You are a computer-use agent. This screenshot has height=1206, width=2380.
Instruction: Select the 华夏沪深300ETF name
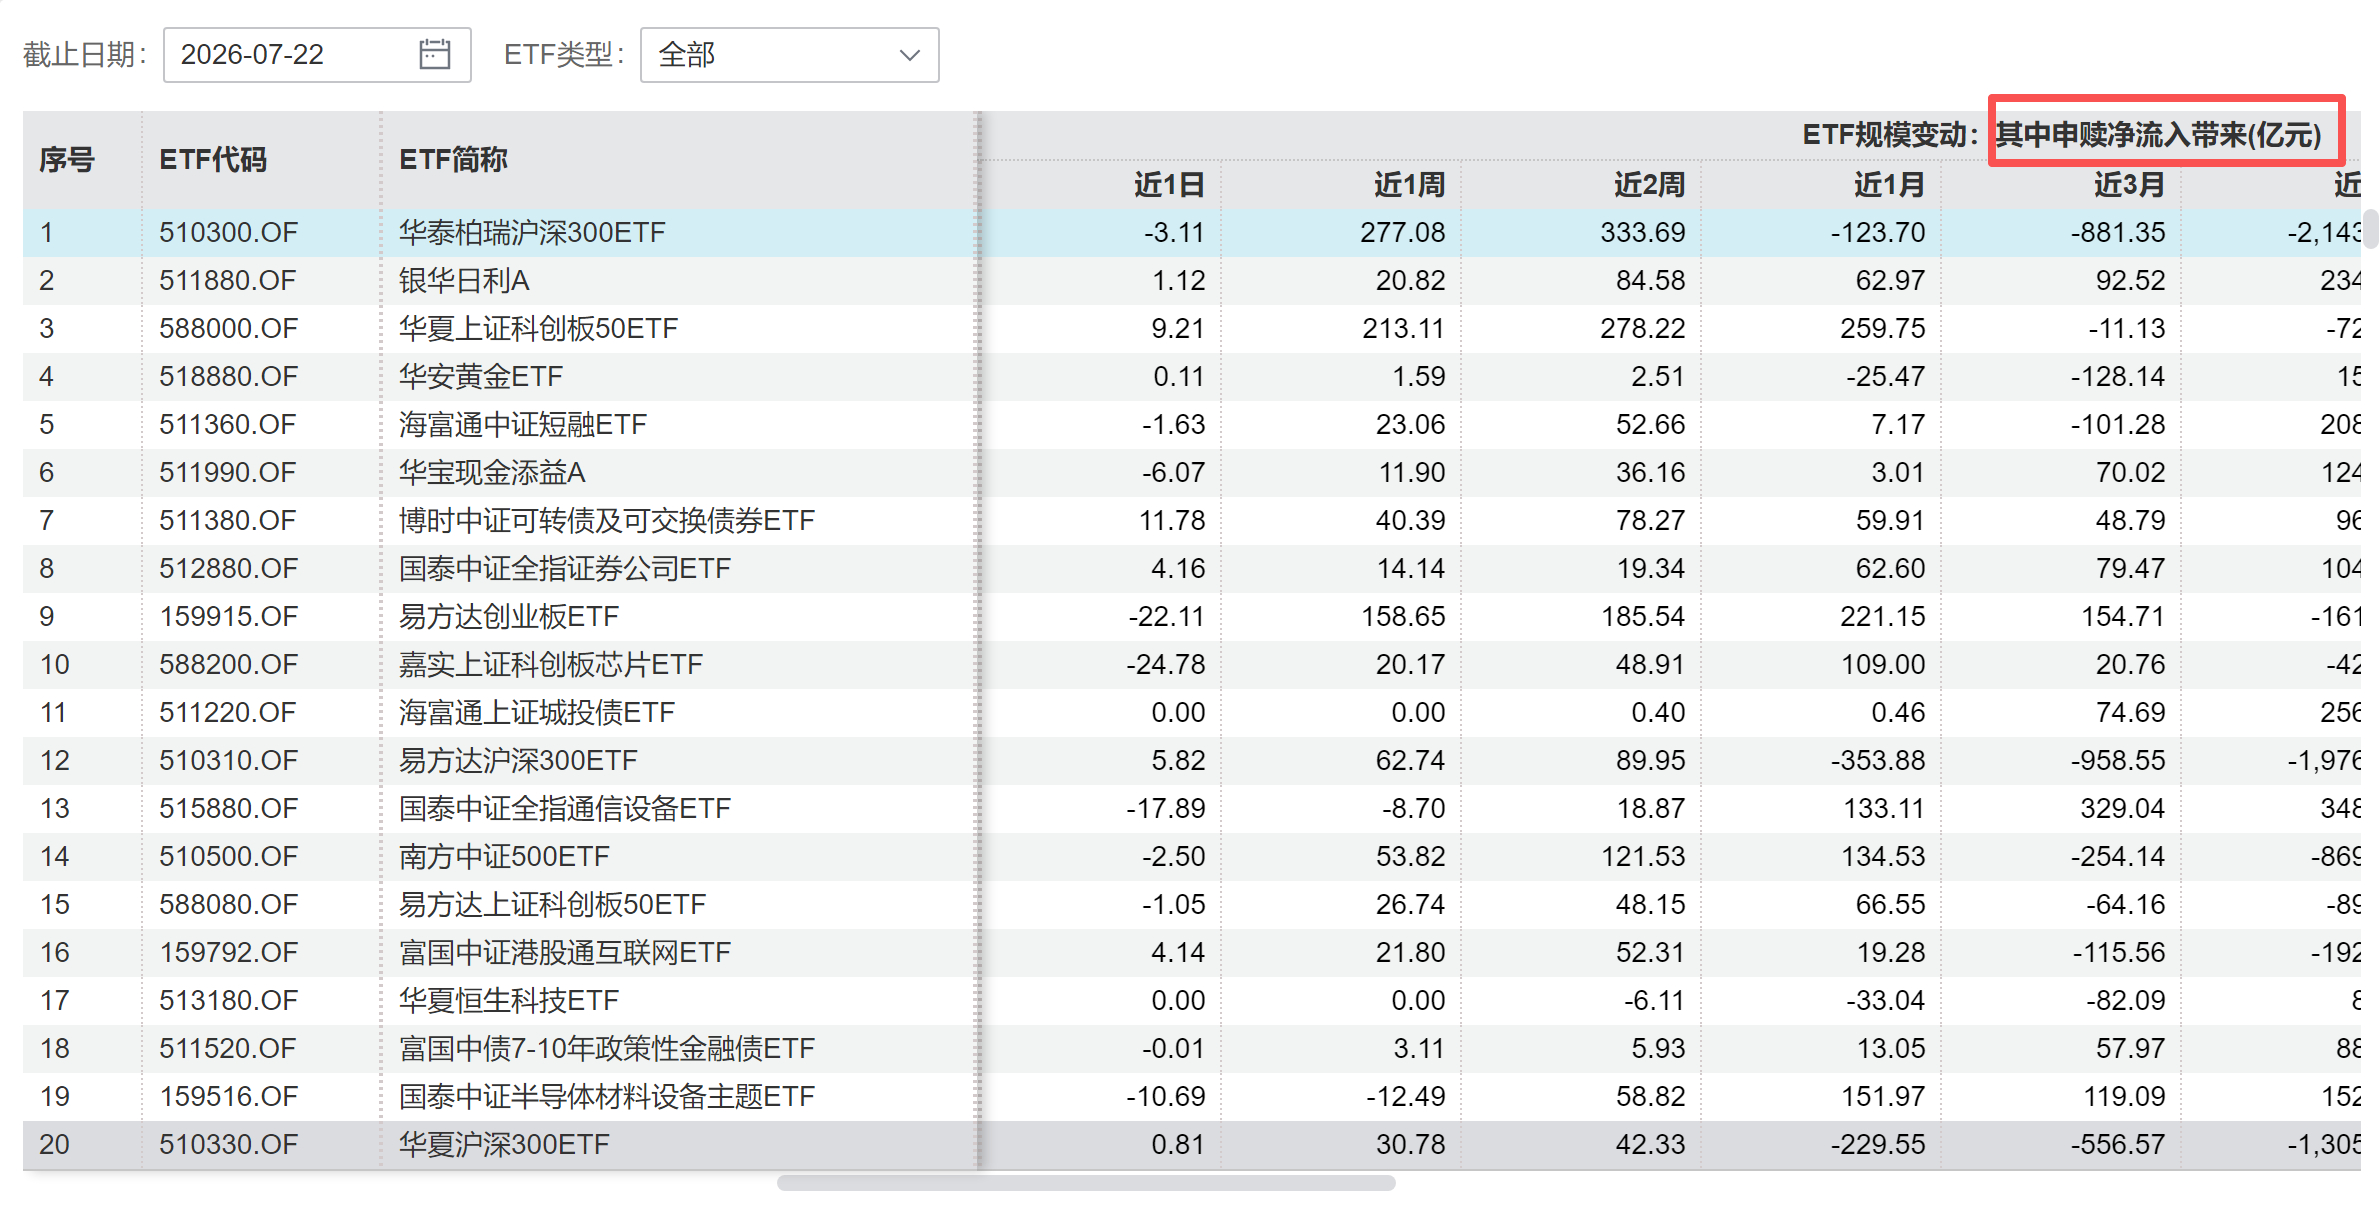(x=504, y=1145)
